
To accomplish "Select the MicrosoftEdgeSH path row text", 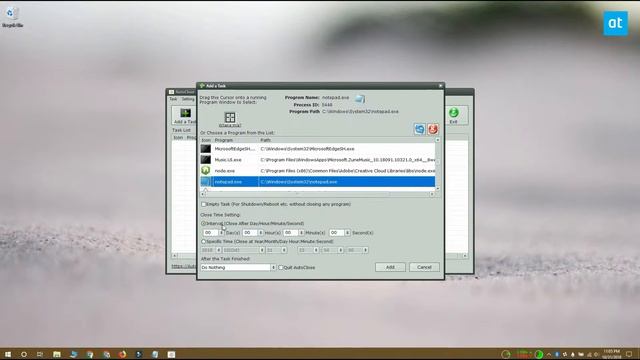I will (x=307, y=149).
